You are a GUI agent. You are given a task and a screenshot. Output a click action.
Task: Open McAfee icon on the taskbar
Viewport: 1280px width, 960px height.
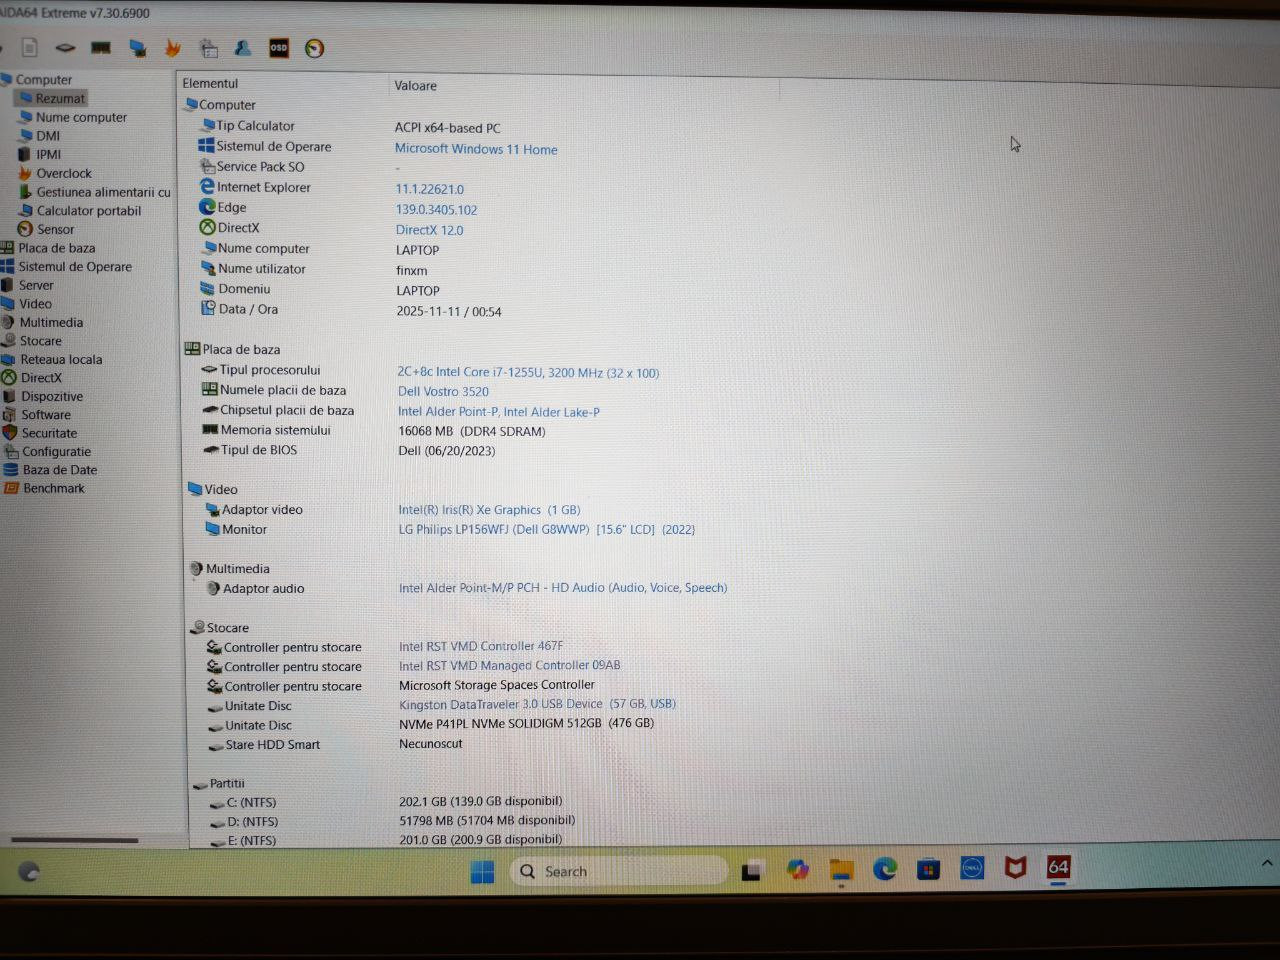coord(1015,868)
